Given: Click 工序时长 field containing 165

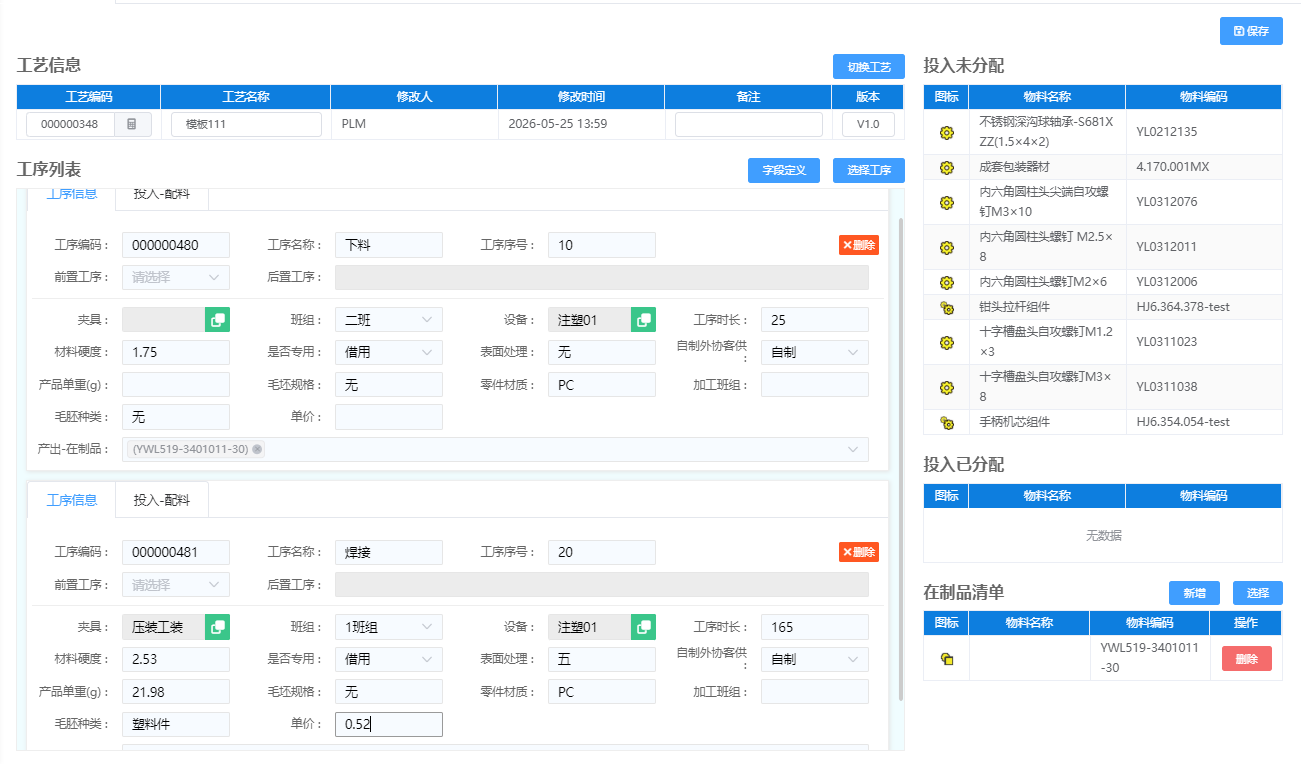Looking at the screenshot, I should (815, 627).
